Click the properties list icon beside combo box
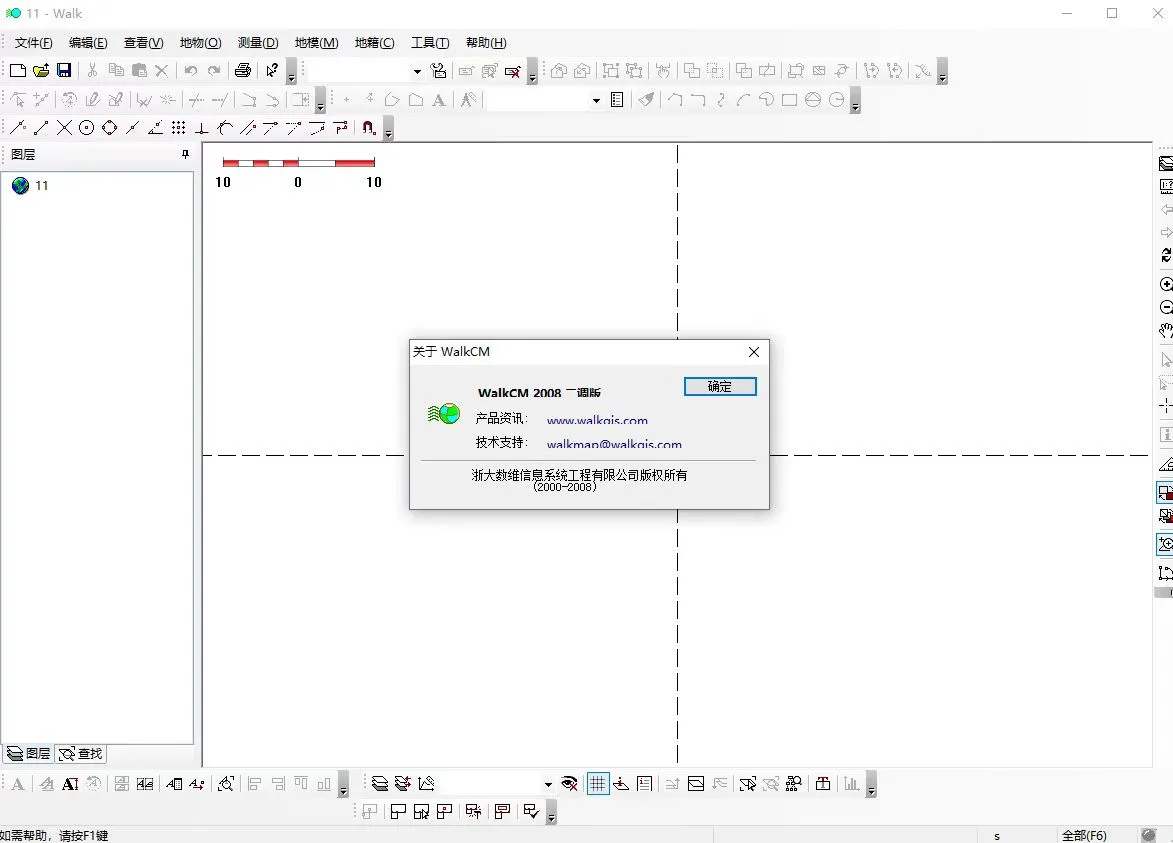Viewport: 1173px width, 843px height. coord(617,99)
